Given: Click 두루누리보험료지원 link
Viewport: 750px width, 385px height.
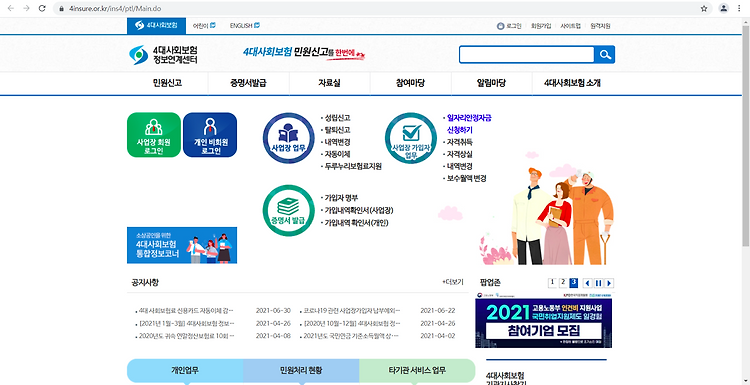Looking at the screenshot, I should [353, 167].
